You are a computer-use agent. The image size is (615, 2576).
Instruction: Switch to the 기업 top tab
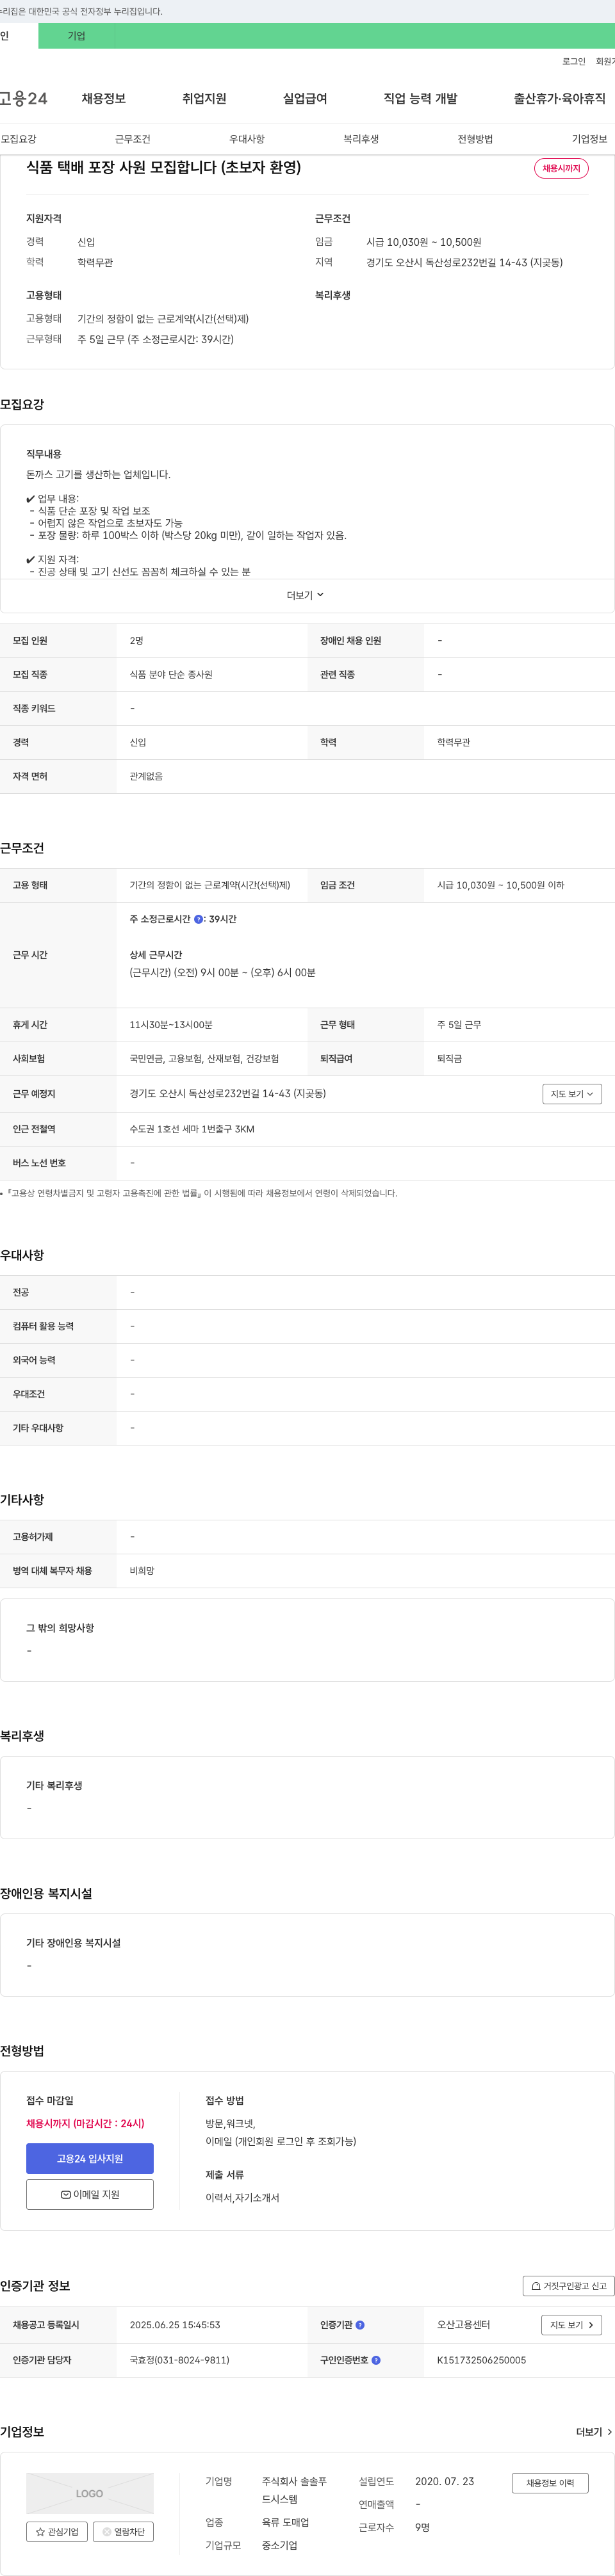pos(77,36)
